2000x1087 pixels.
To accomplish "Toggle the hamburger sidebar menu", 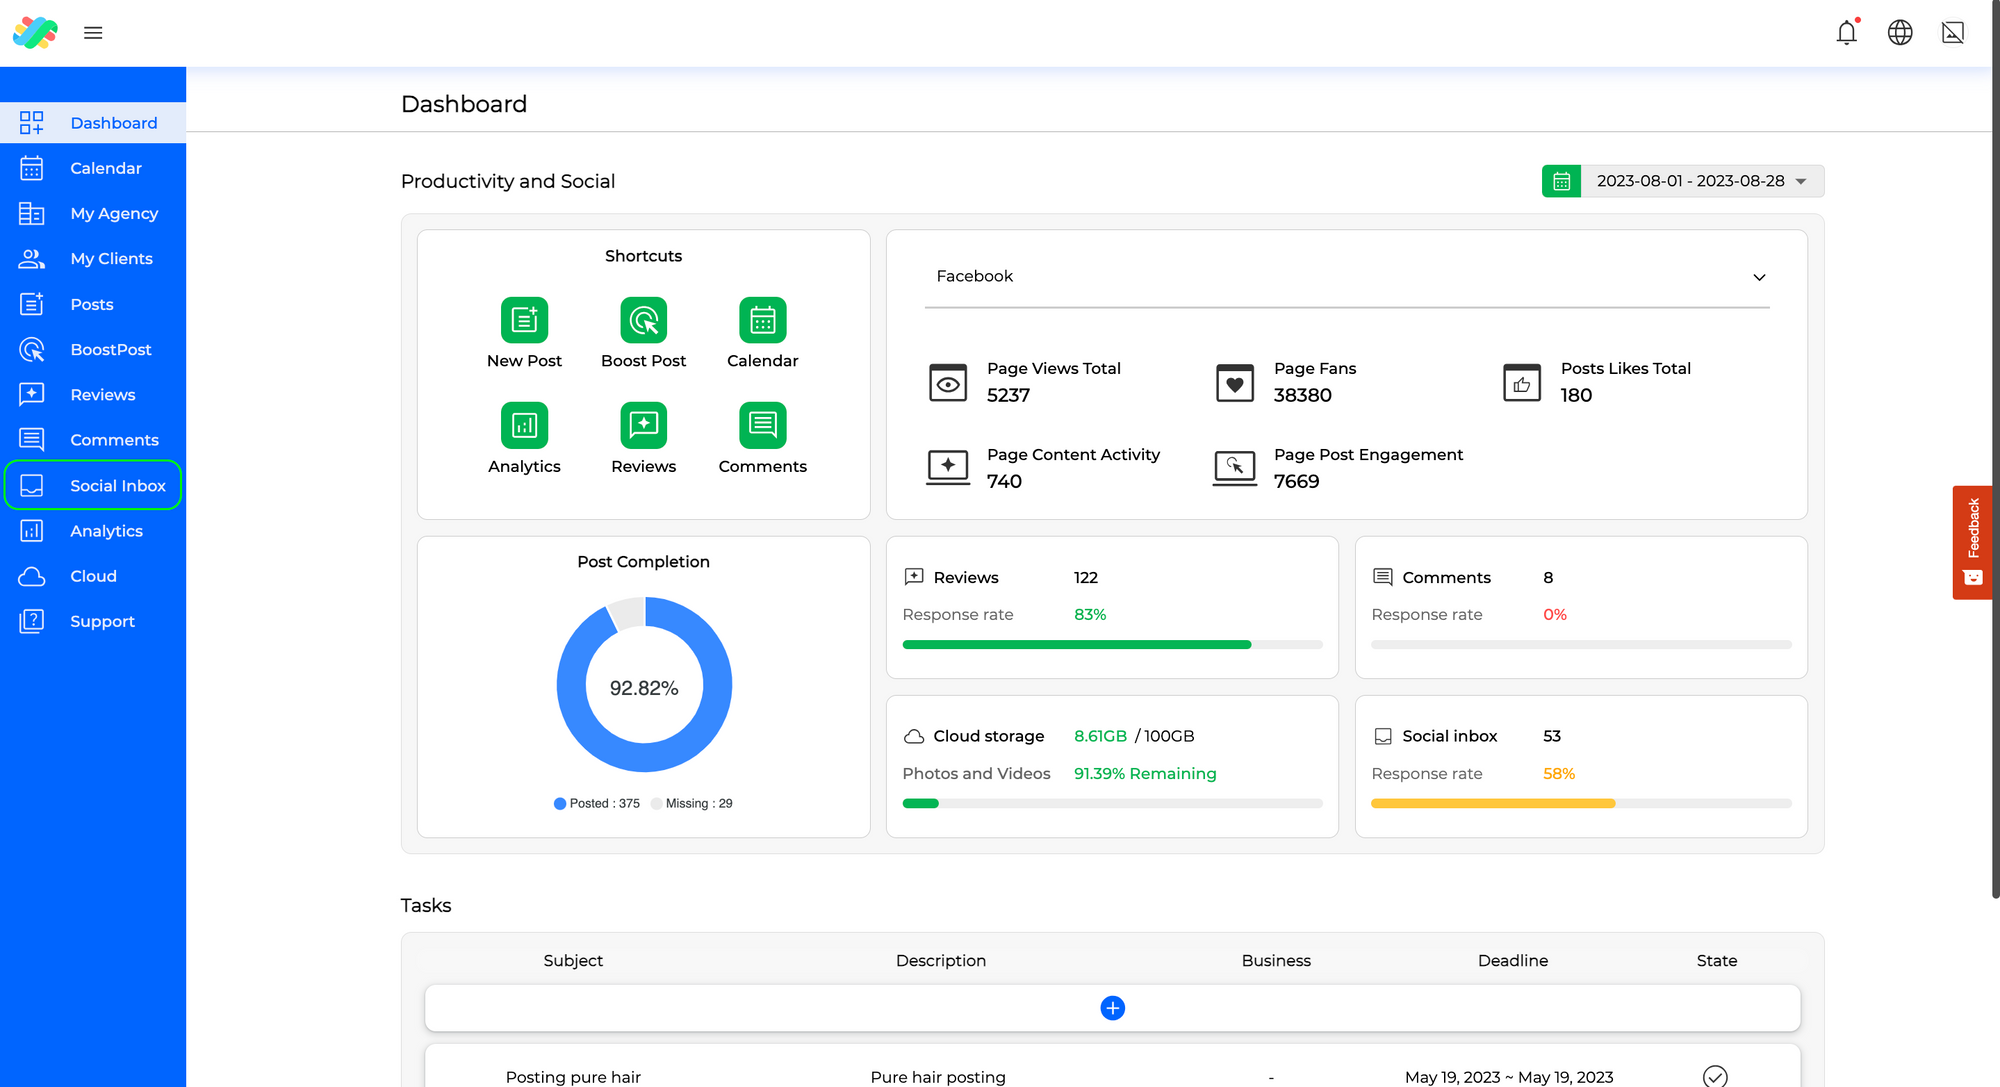I will [93, 33].
